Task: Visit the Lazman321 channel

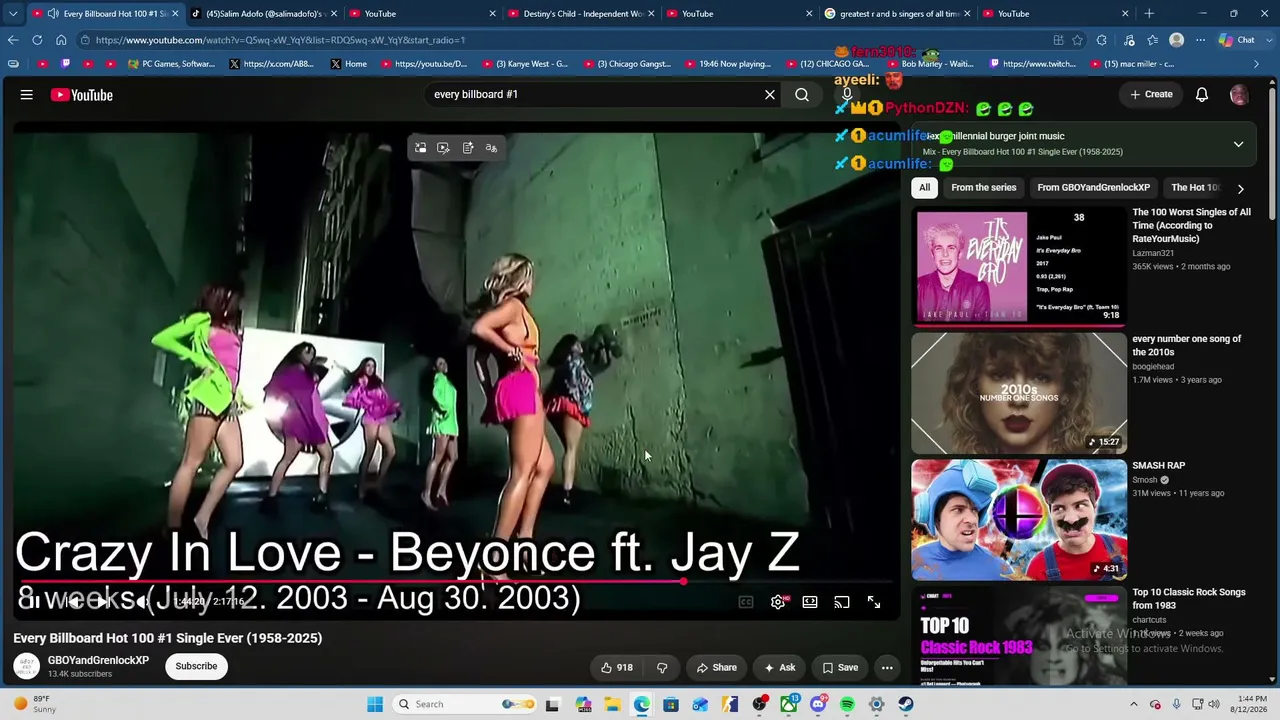Action: (1153, 253)
